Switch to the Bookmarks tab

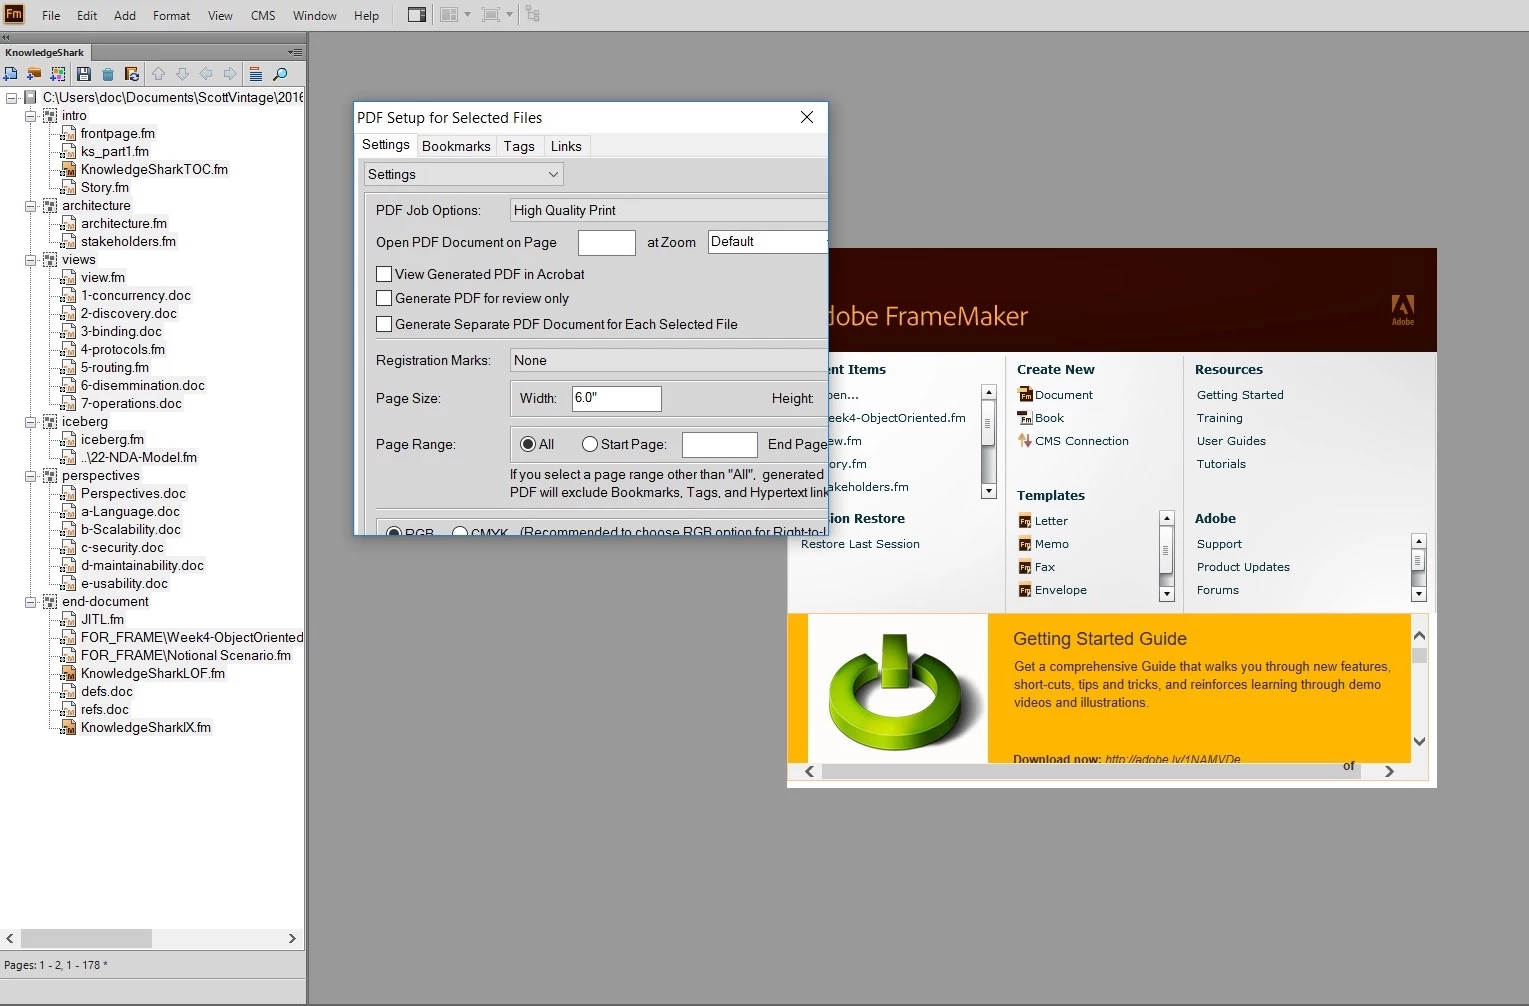click(456, 146)
